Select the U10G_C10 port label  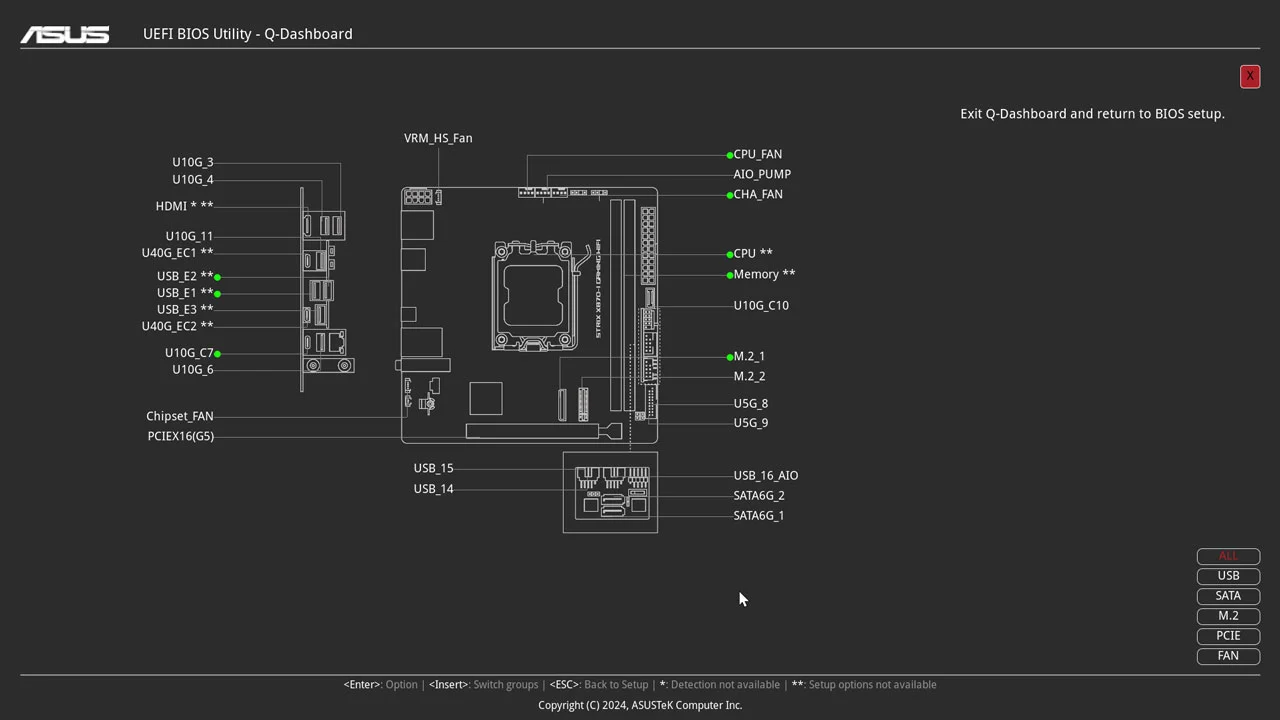click(x=761, y=305)
